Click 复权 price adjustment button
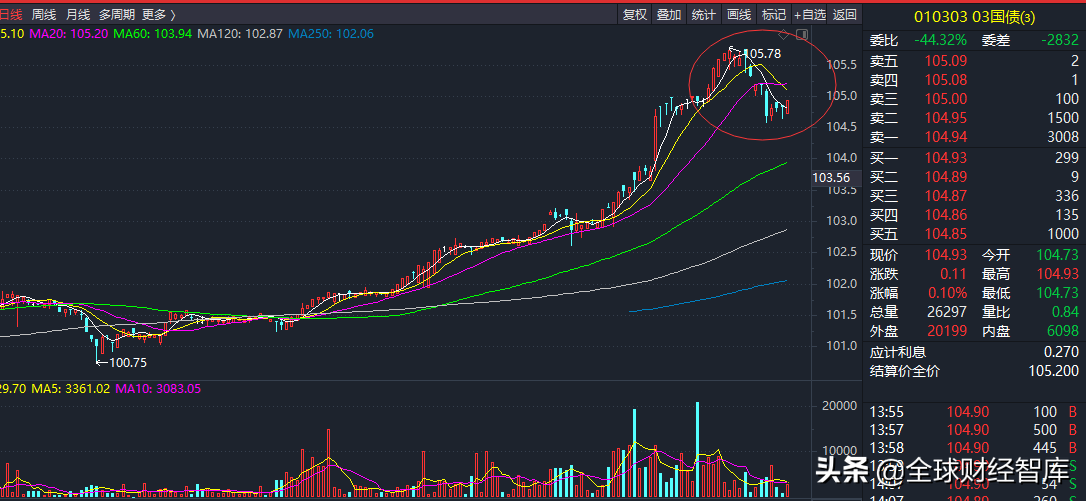 point(634,14)
